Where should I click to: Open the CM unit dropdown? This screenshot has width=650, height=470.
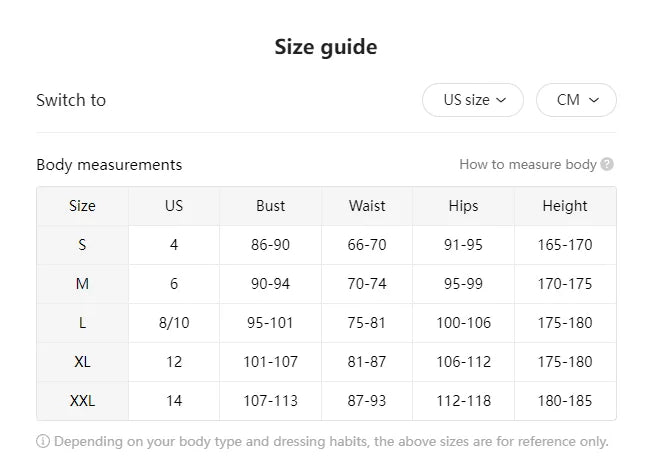click(576, 100)
